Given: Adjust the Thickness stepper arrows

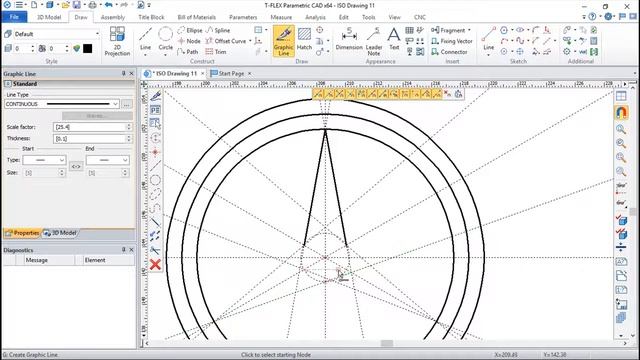Looking at the screenshot, I should tap(129, 139).
